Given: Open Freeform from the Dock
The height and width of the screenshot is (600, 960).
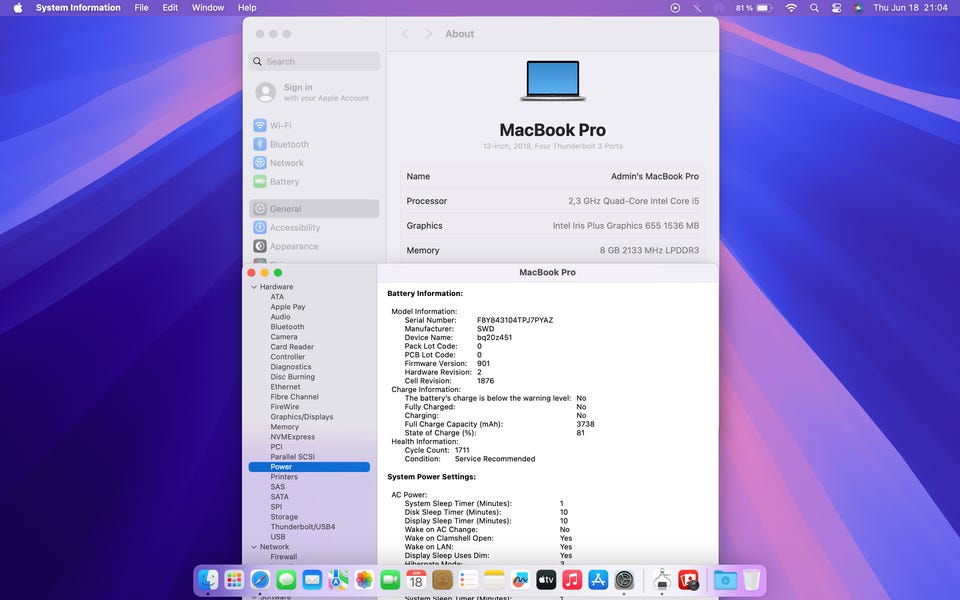Looking at the screenshot, I should click(x=520, y=579).
